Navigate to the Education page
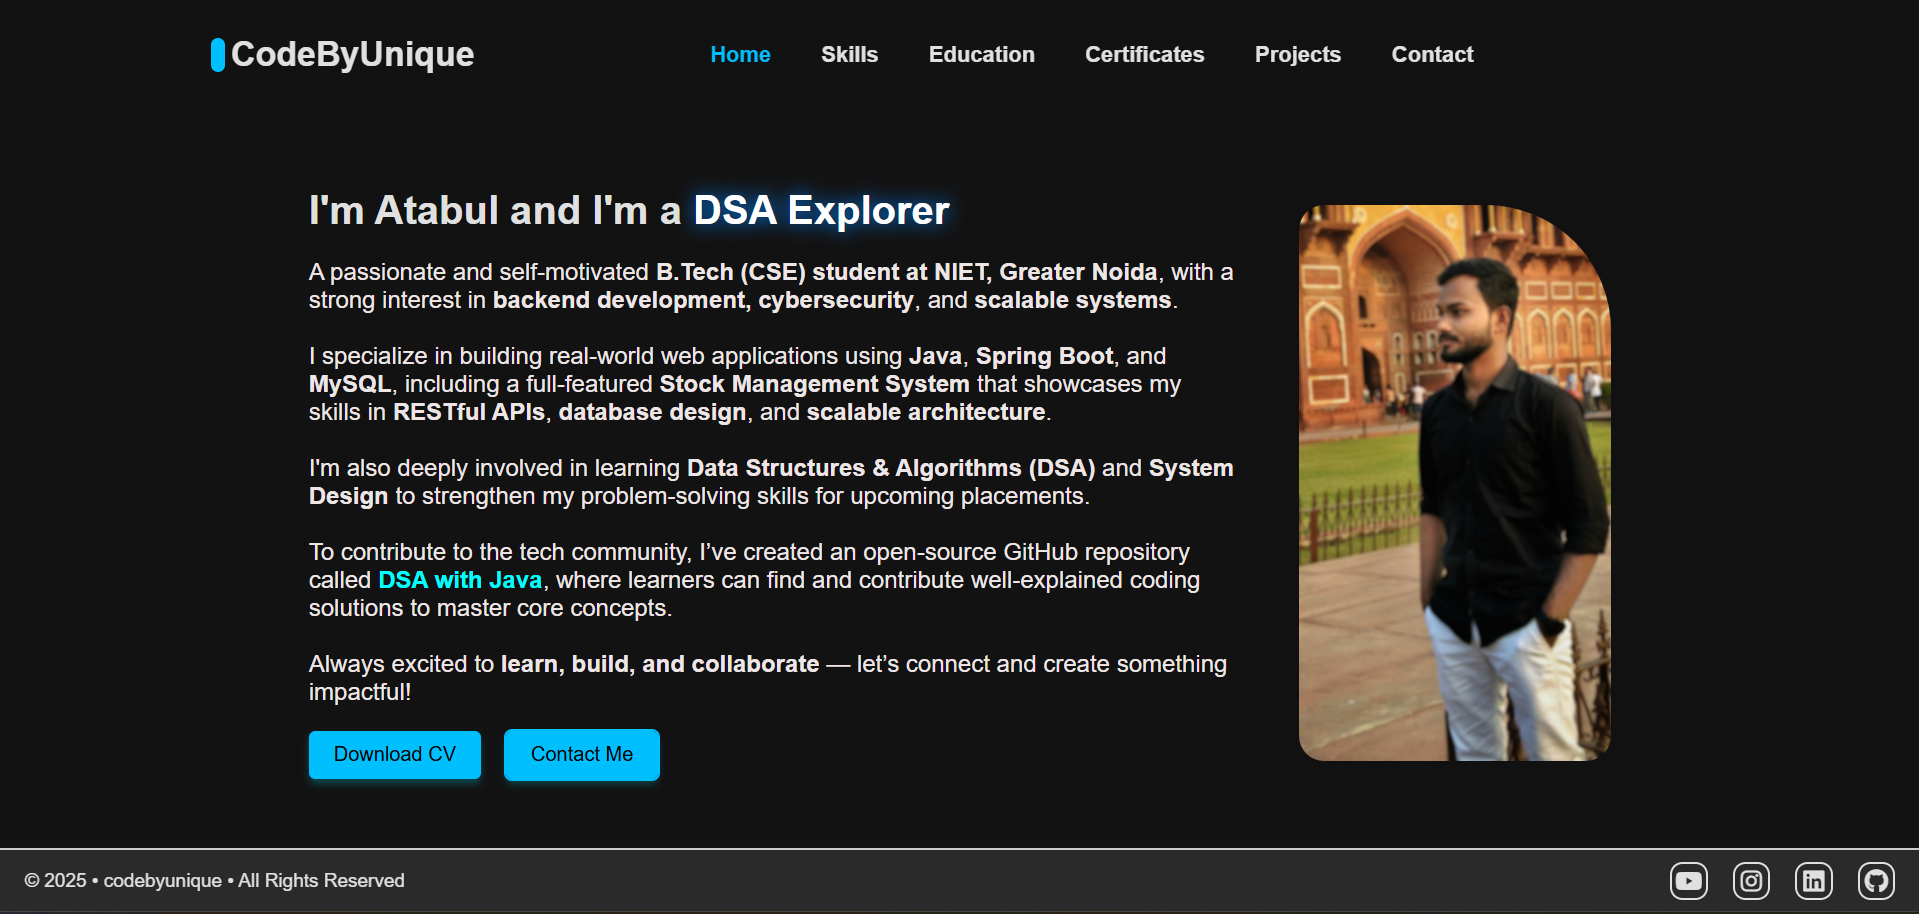Viewport: 1919px width, 914px height. coord(981,55)
